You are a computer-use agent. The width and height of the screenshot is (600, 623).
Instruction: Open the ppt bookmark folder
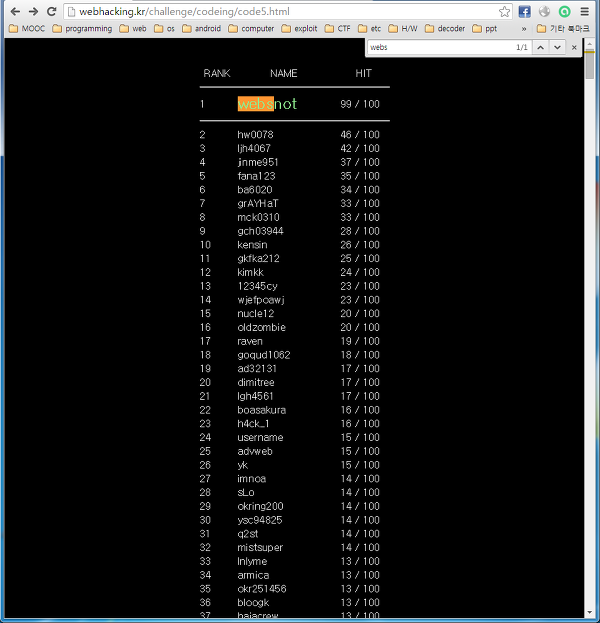[485, 29]
